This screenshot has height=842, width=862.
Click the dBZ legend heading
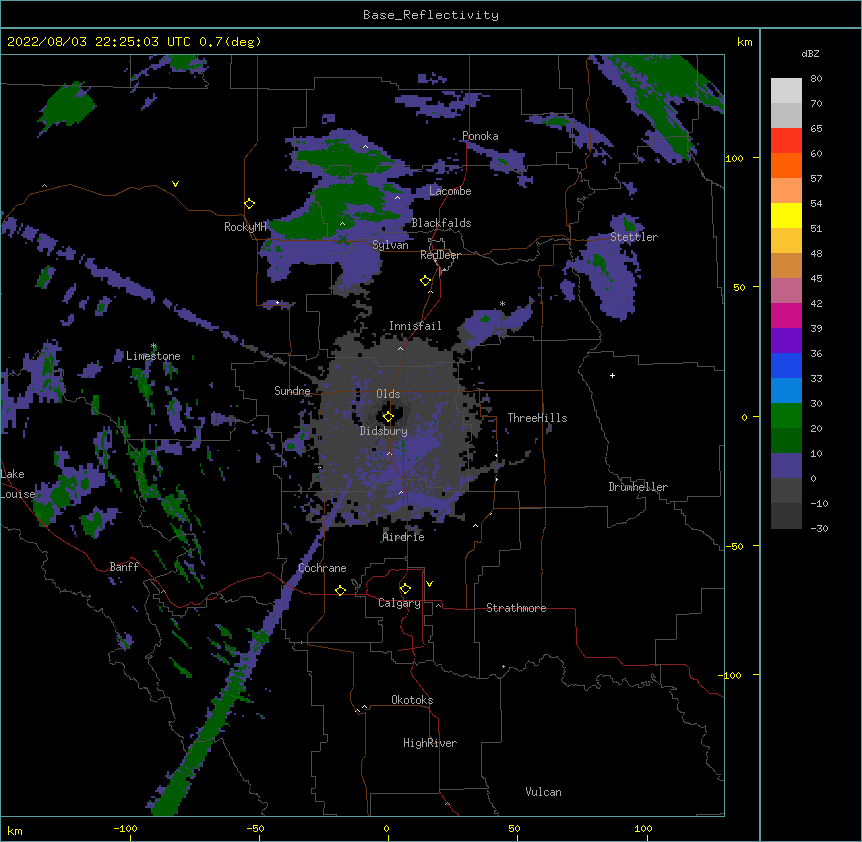(810, 53)
